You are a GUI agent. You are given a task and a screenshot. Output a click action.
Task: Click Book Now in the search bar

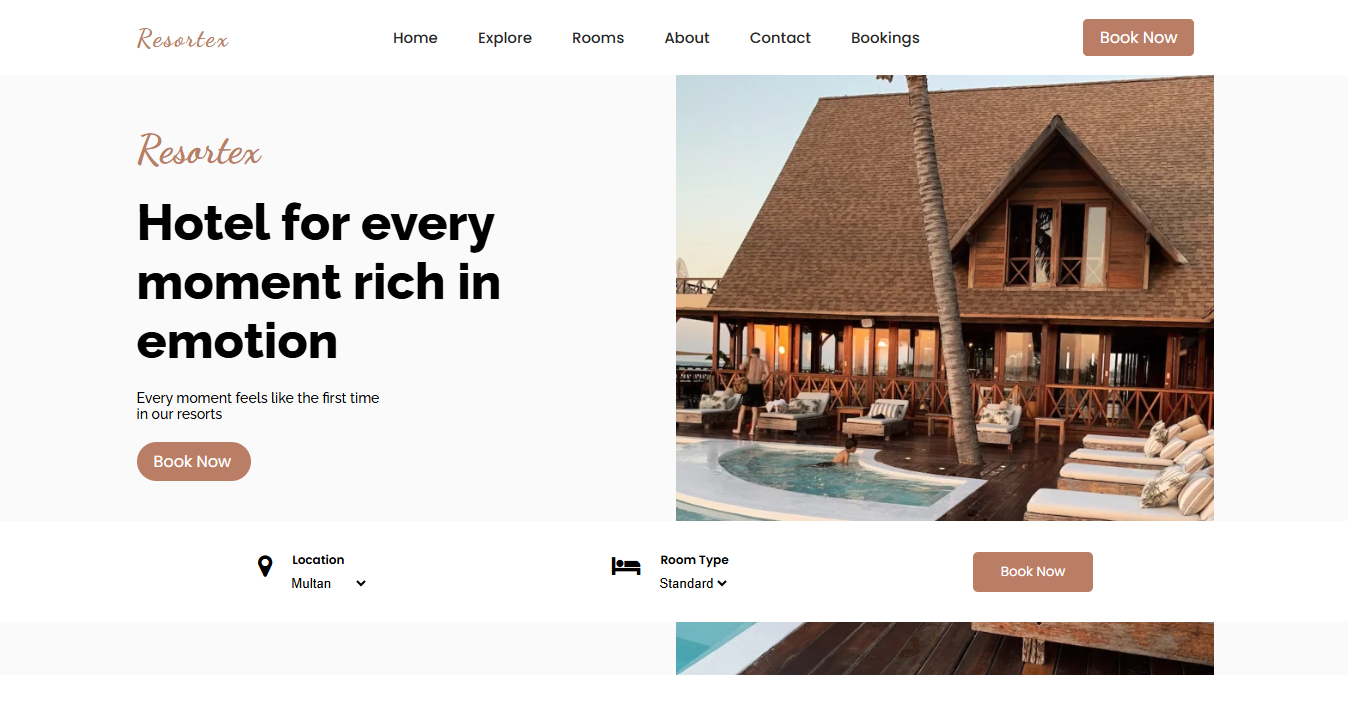click(x=1033, y=572)
